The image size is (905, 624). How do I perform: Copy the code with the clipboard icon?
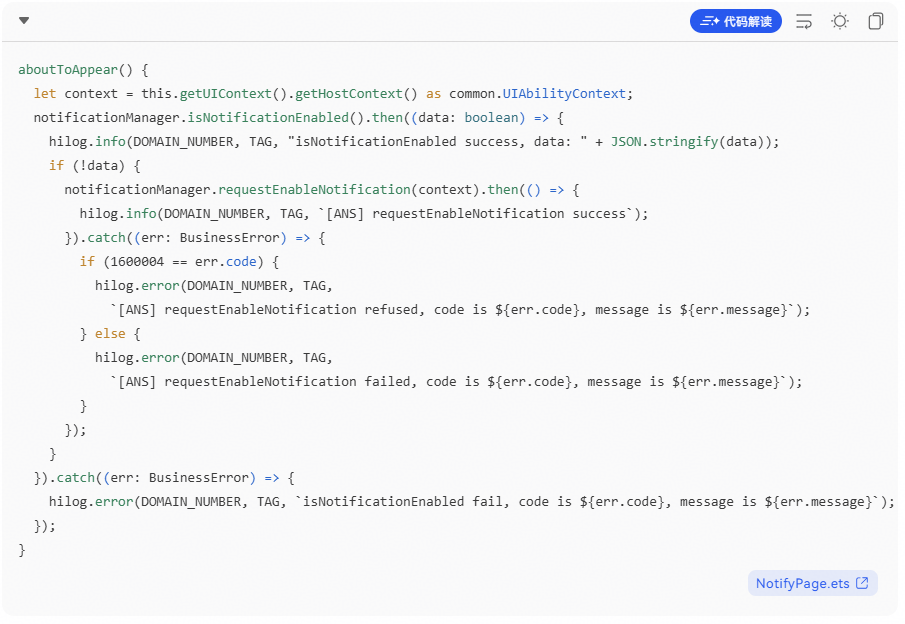click(876, 21)
